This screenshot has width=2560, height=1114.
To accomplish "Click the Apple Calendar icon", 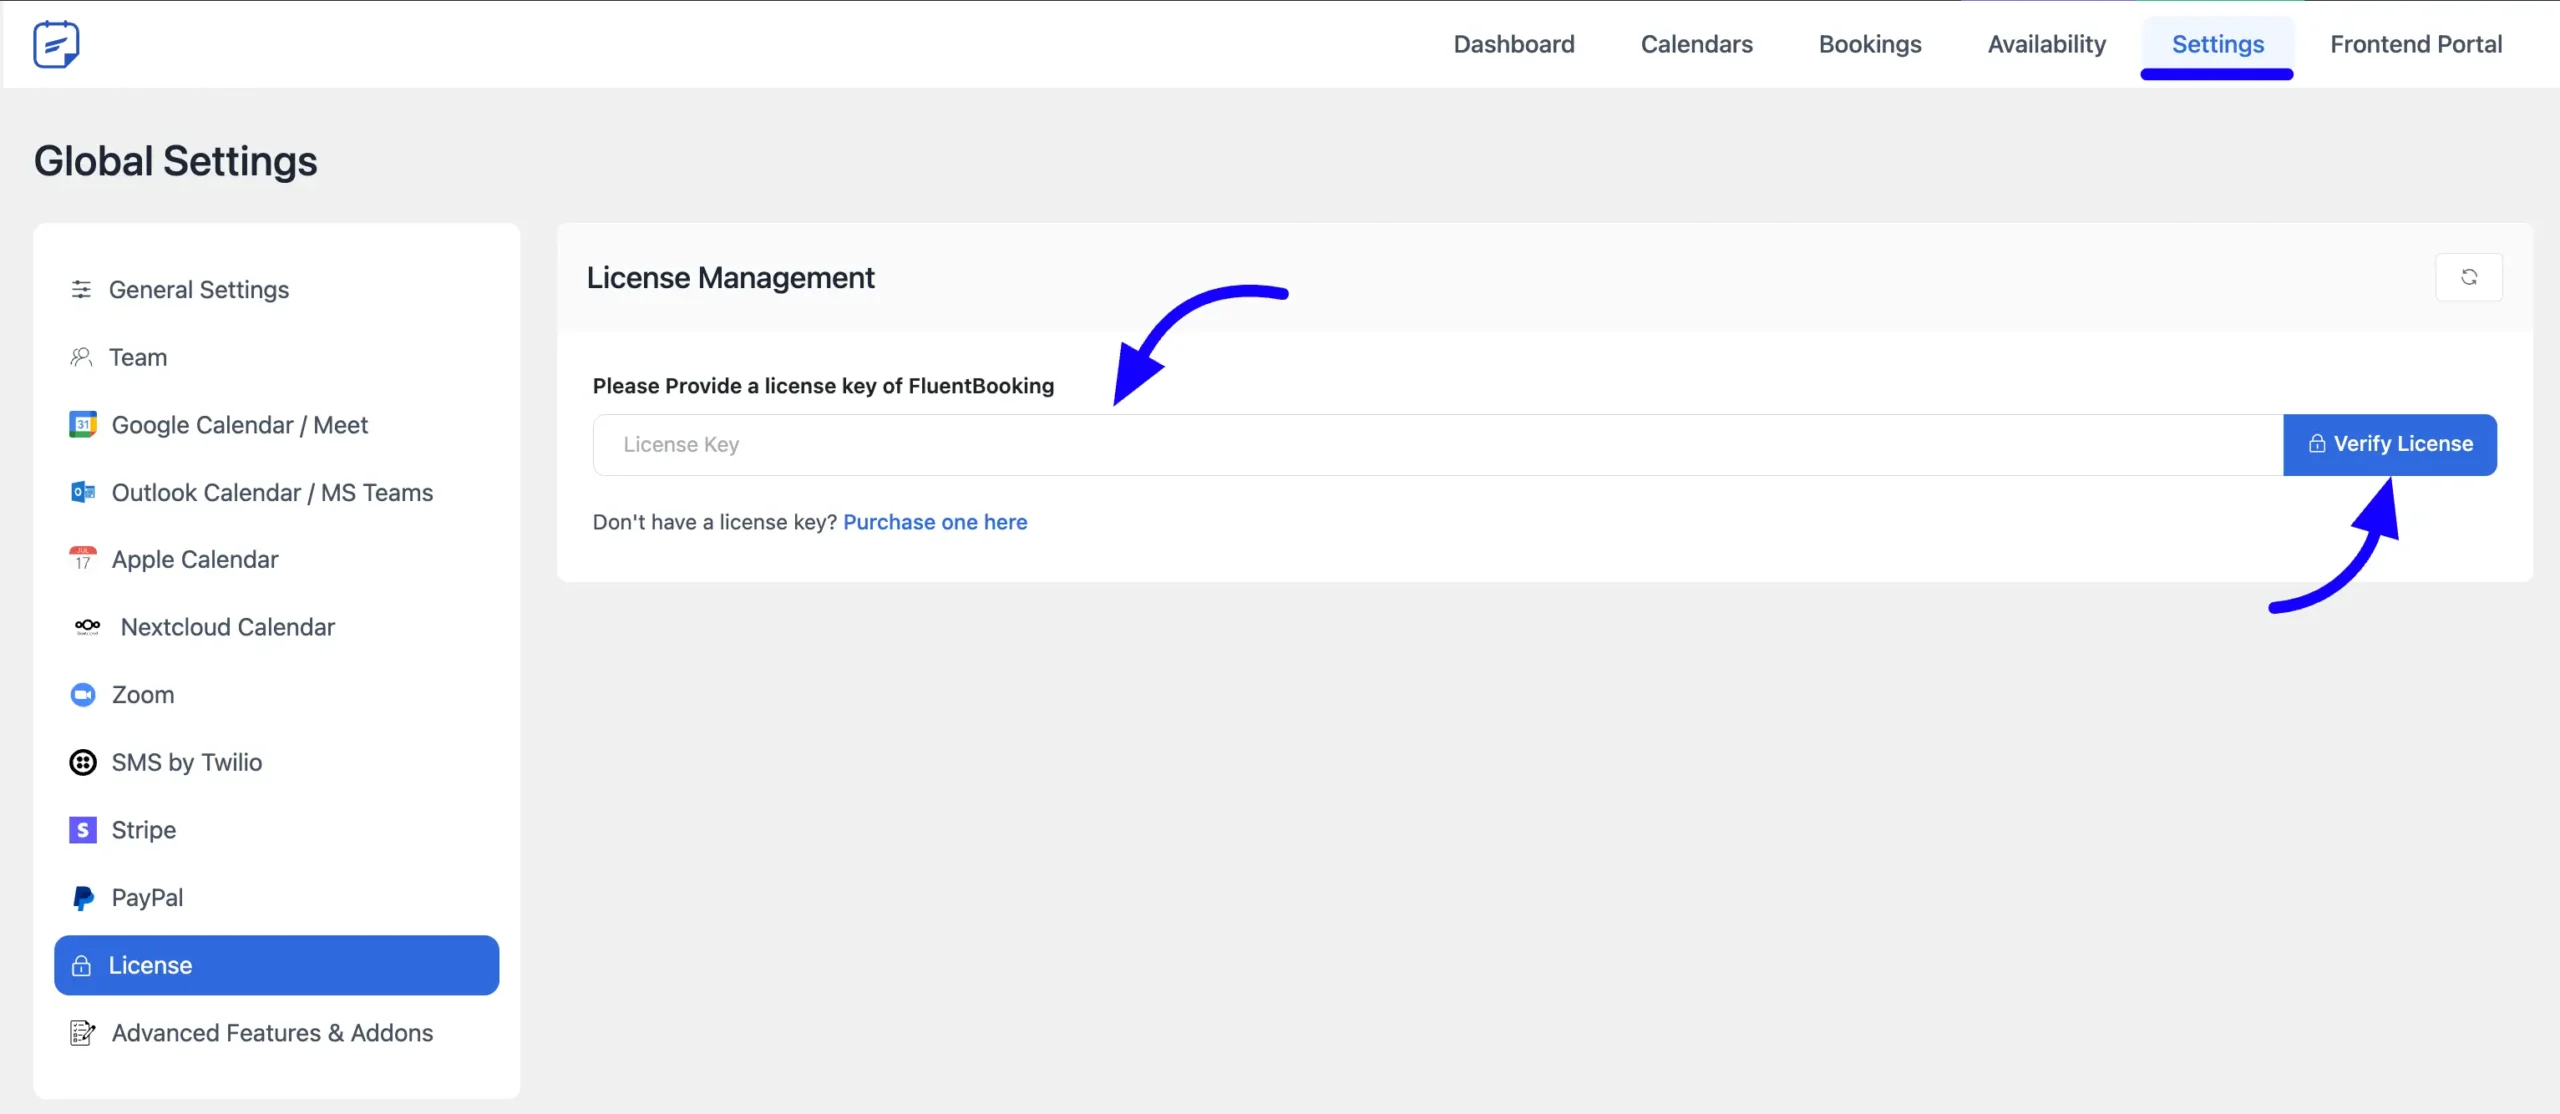I will (83, 559).
